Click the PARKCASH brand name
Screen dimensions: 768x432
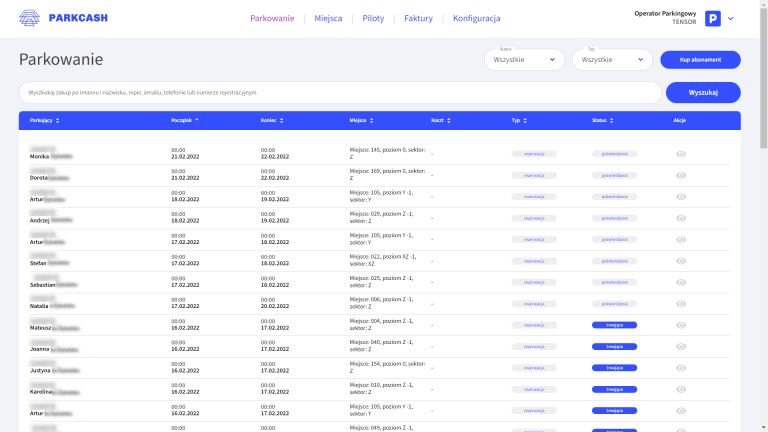coord(78,18)
